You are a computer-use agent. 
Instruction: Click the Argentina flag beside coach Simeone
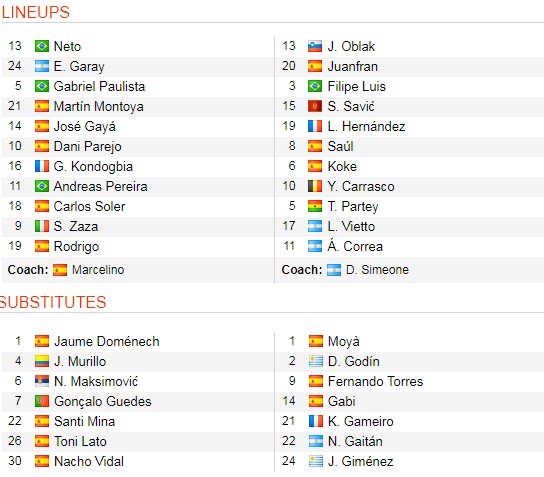(334, 270)
